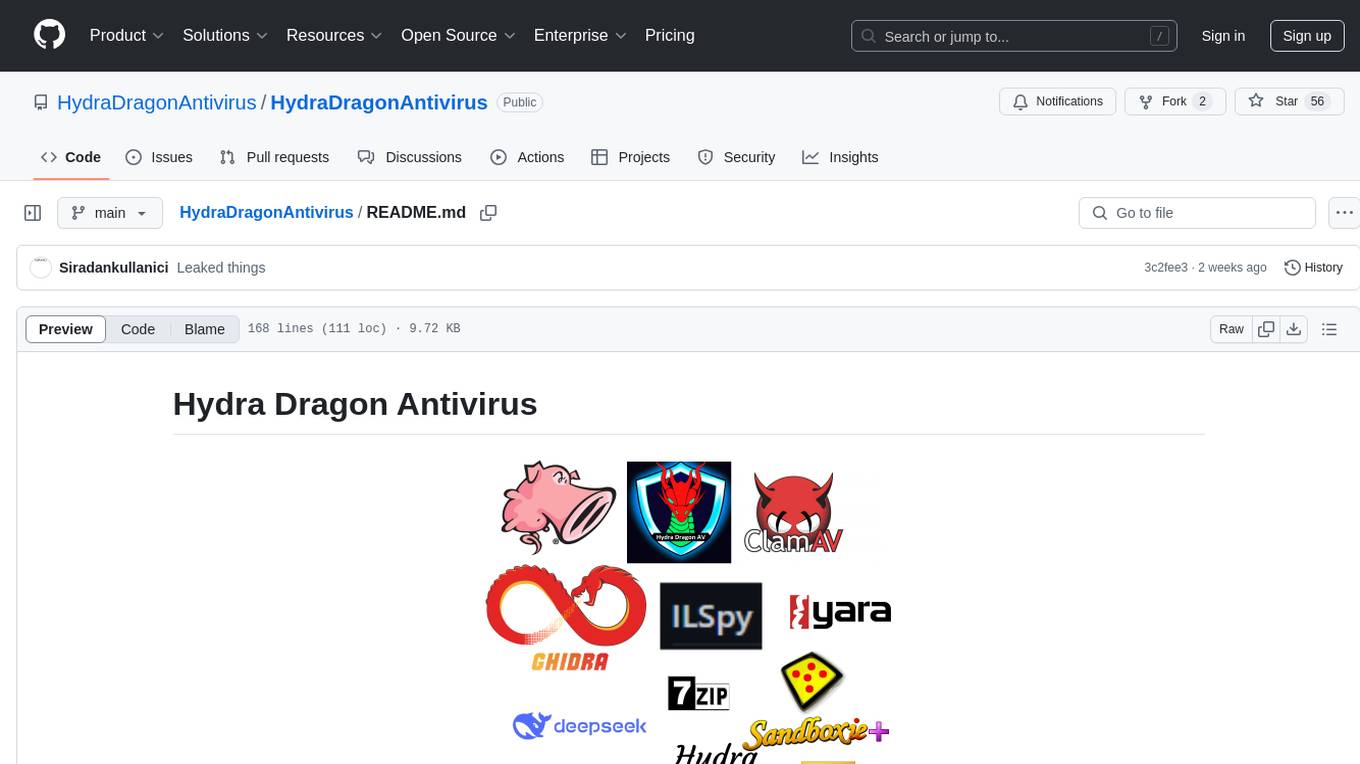Open the main branch selector dropdown
1360x764 pixels.
point(110,213)
